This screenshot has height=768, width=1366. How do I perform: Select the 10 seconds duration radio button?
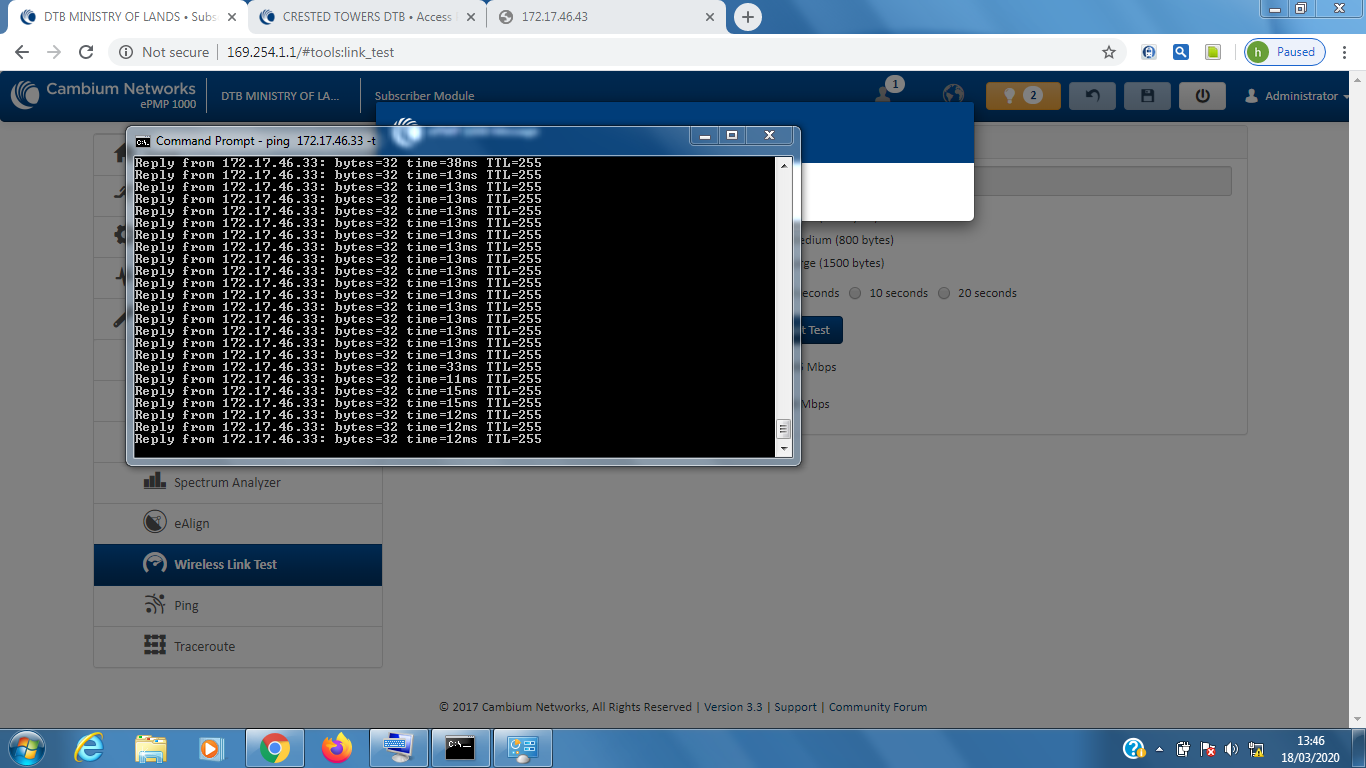click(855, 293)
